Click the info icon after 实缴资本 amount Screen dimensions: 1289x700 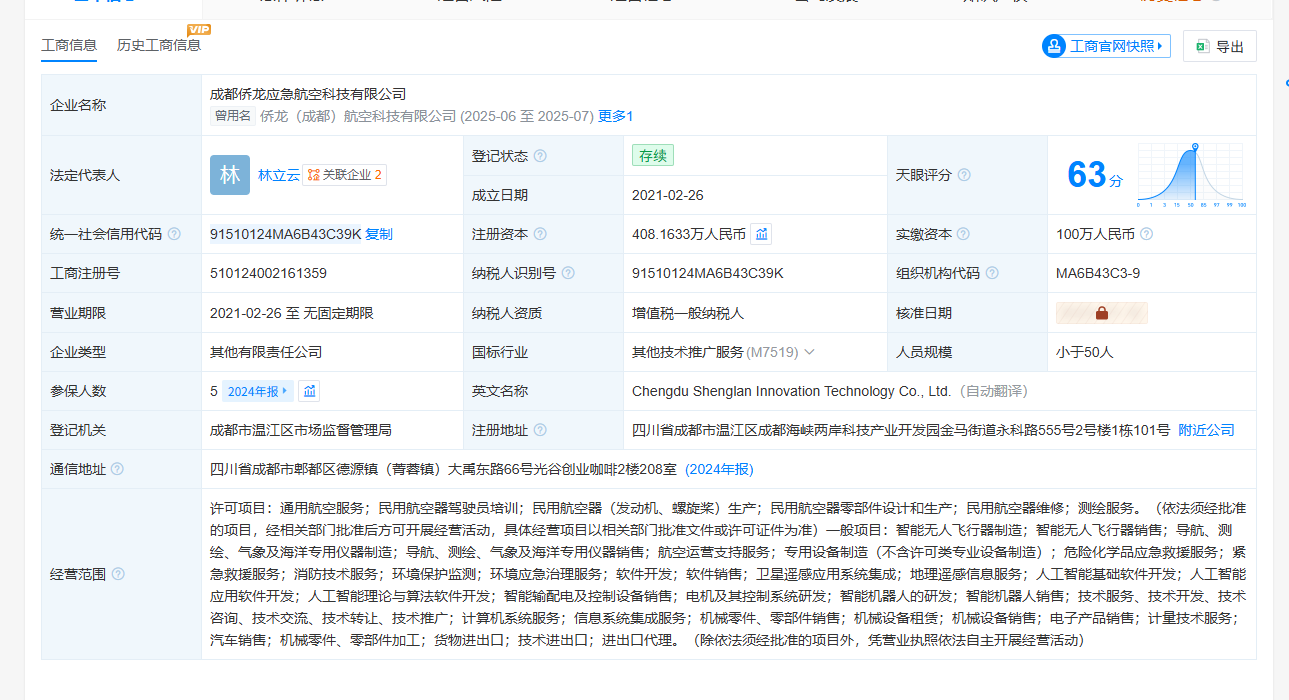1146,234
